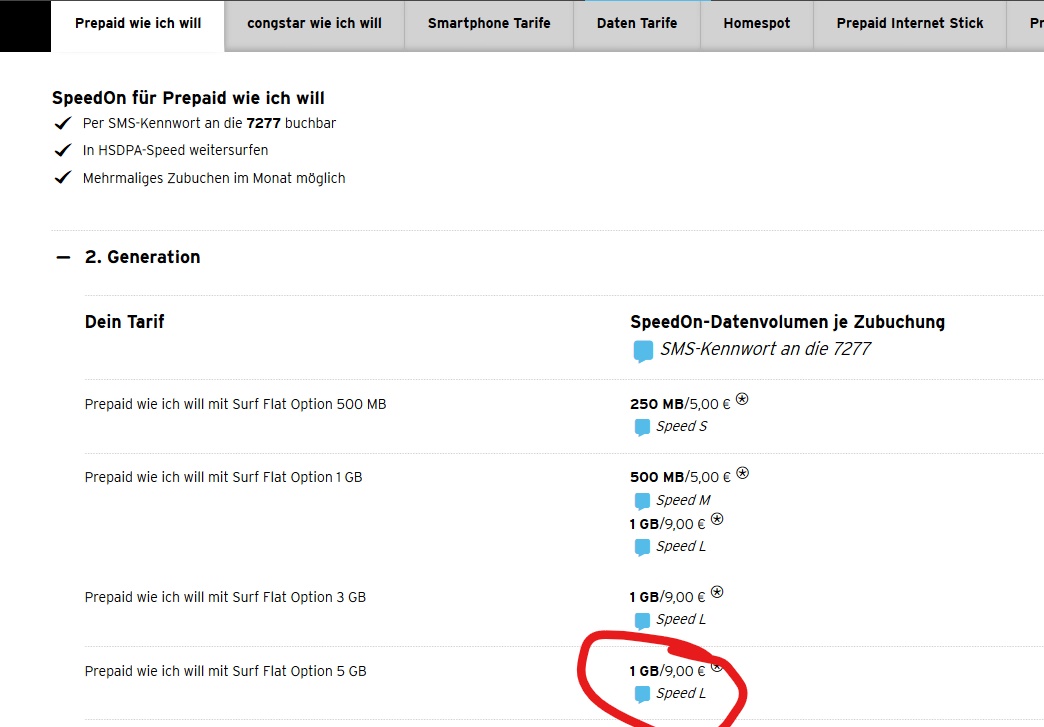Click Speed L bubble icon in Option 3 GB row

642,620
